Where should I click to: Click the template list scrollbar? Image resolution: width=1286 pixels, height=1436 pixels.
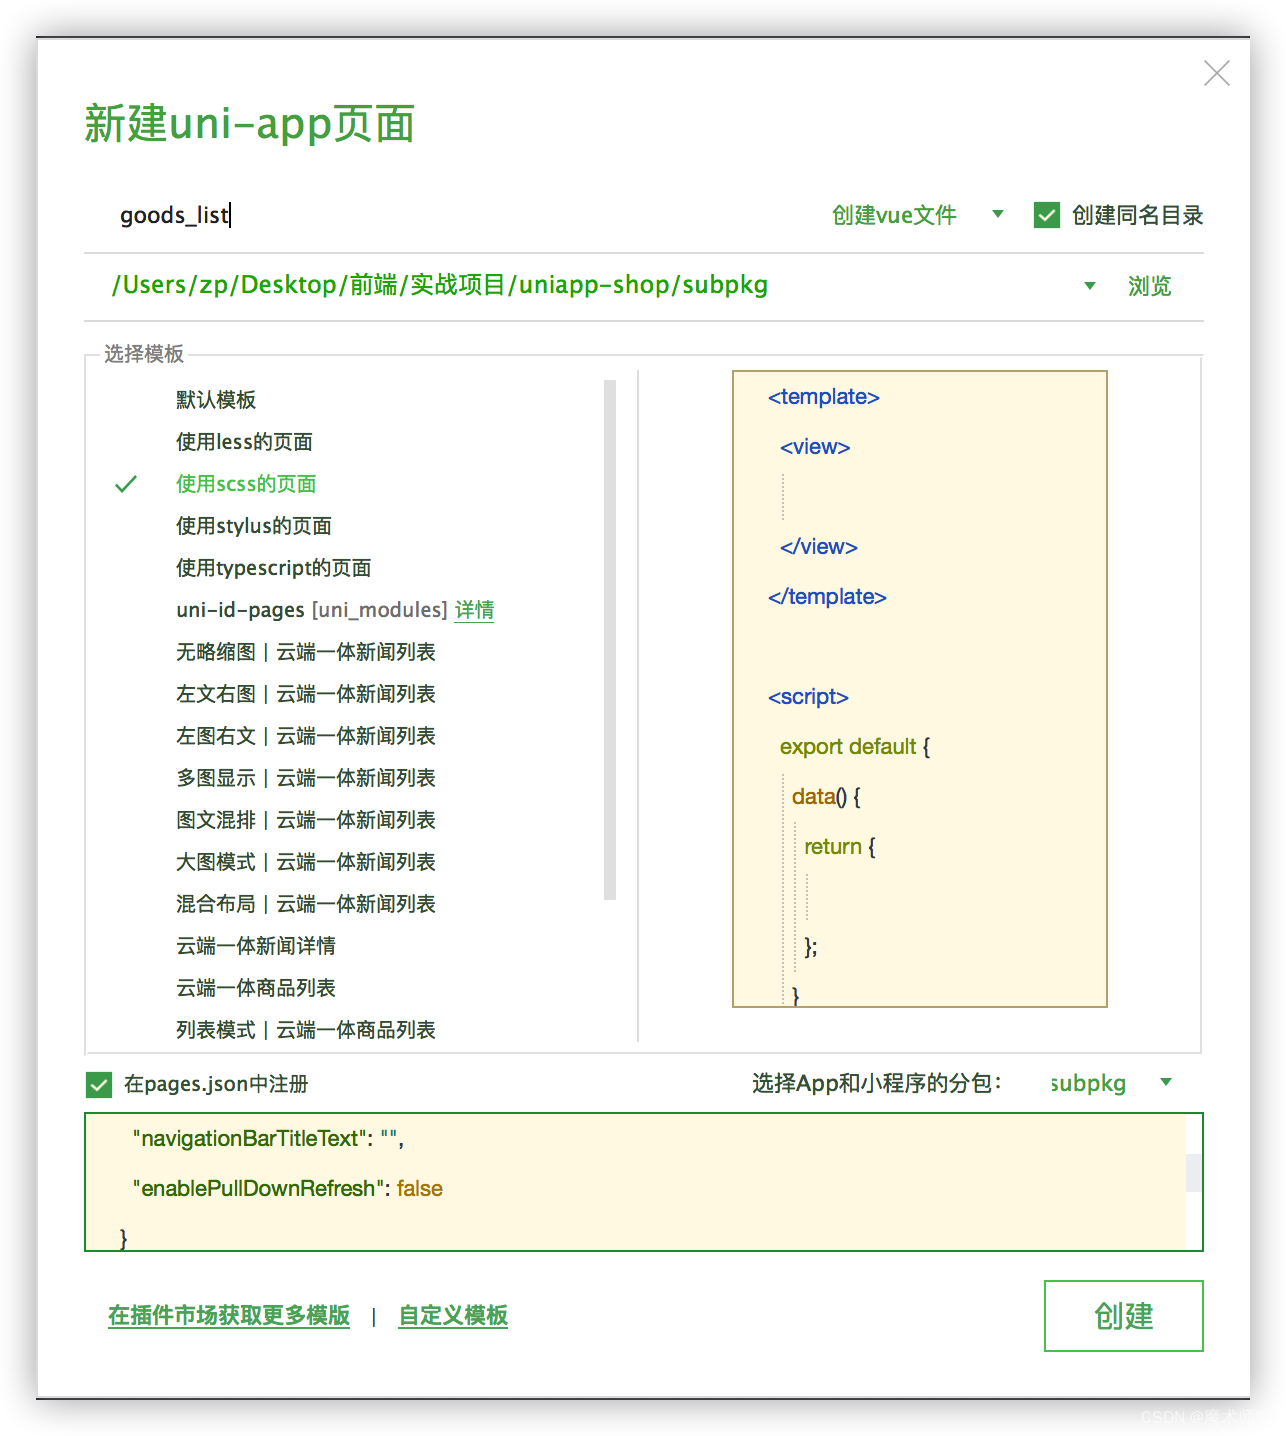click(610, 640)
